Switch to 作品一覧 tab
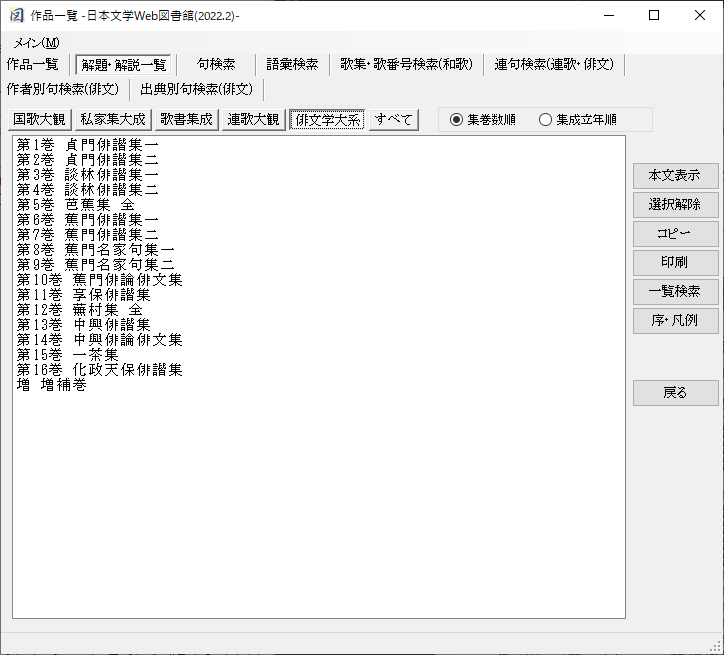Viewport: 724px width, 655px height. pos(33,64)
